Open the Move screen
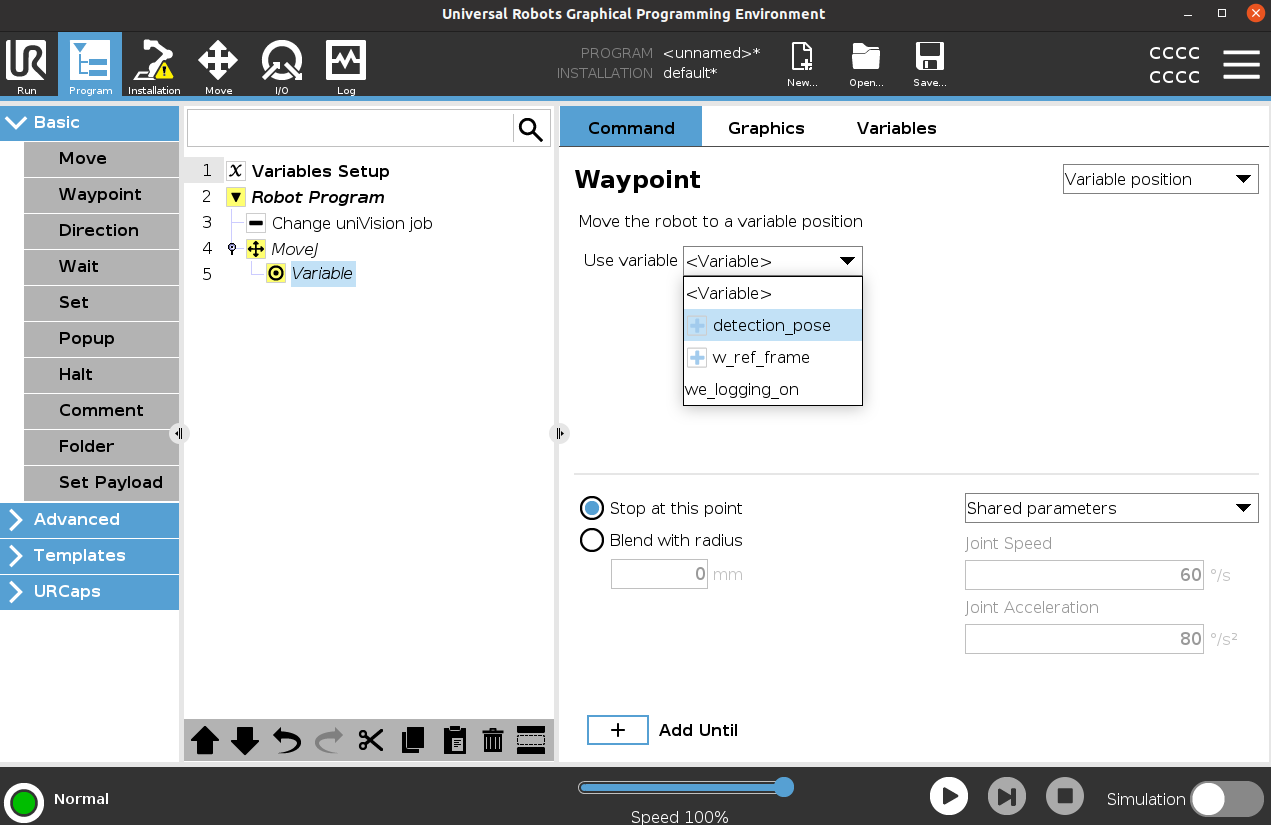 pyautogui.click(x=218, y=68)
